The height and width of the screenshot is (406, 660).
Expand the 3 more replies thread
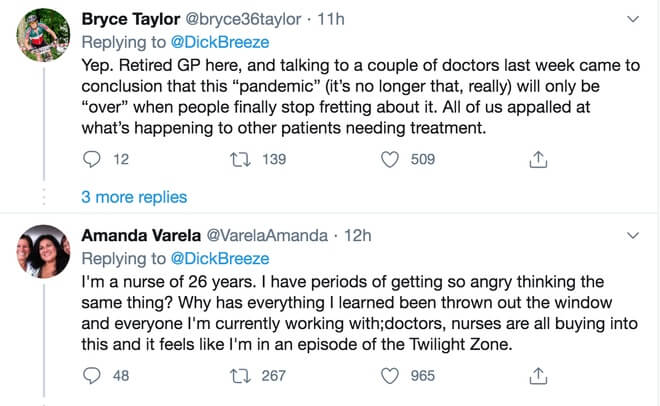click(134, 197)
